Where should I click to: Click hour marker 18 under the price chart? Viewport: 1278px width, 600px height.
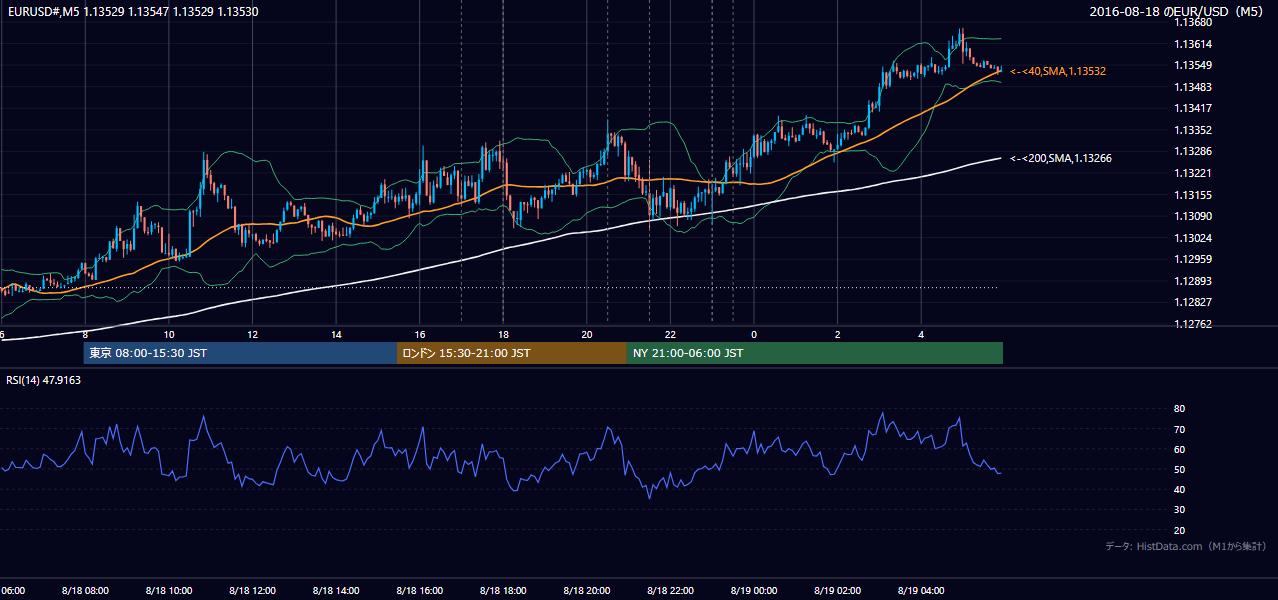tap(503, 334)
